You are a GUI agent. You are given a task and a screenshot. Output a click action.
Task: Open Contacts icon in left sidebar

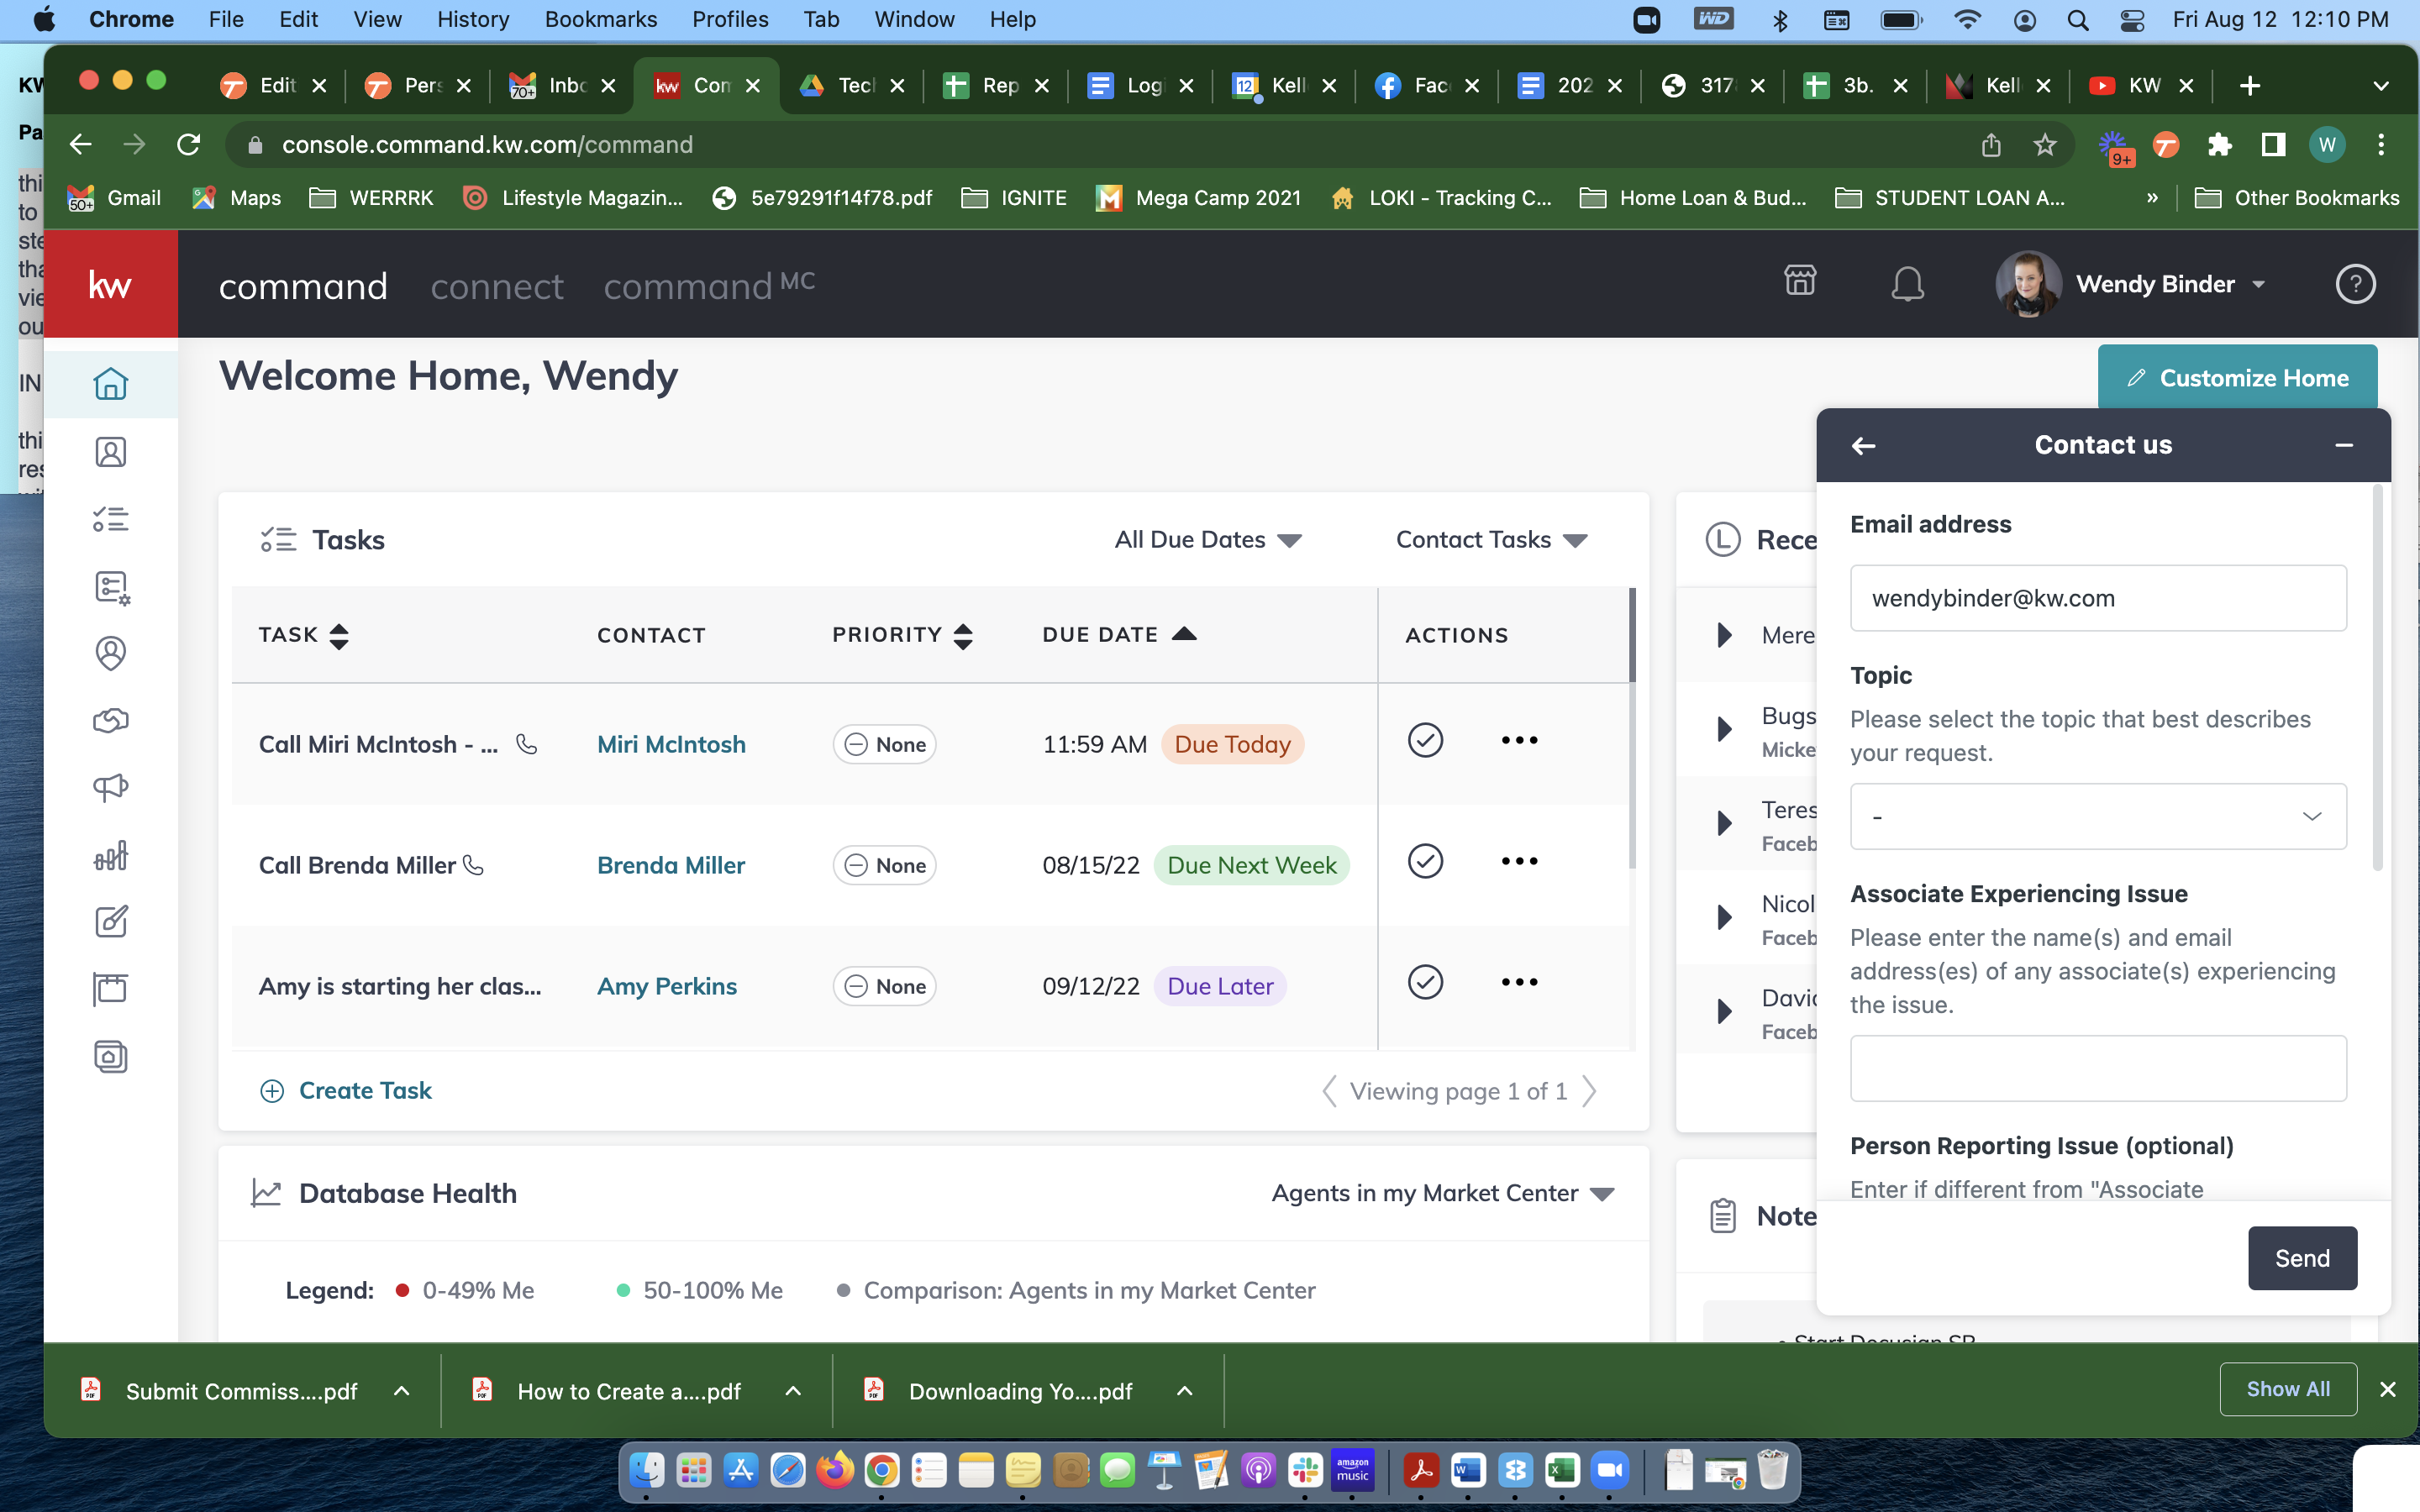pyautogui.click(x=110, y=452)
